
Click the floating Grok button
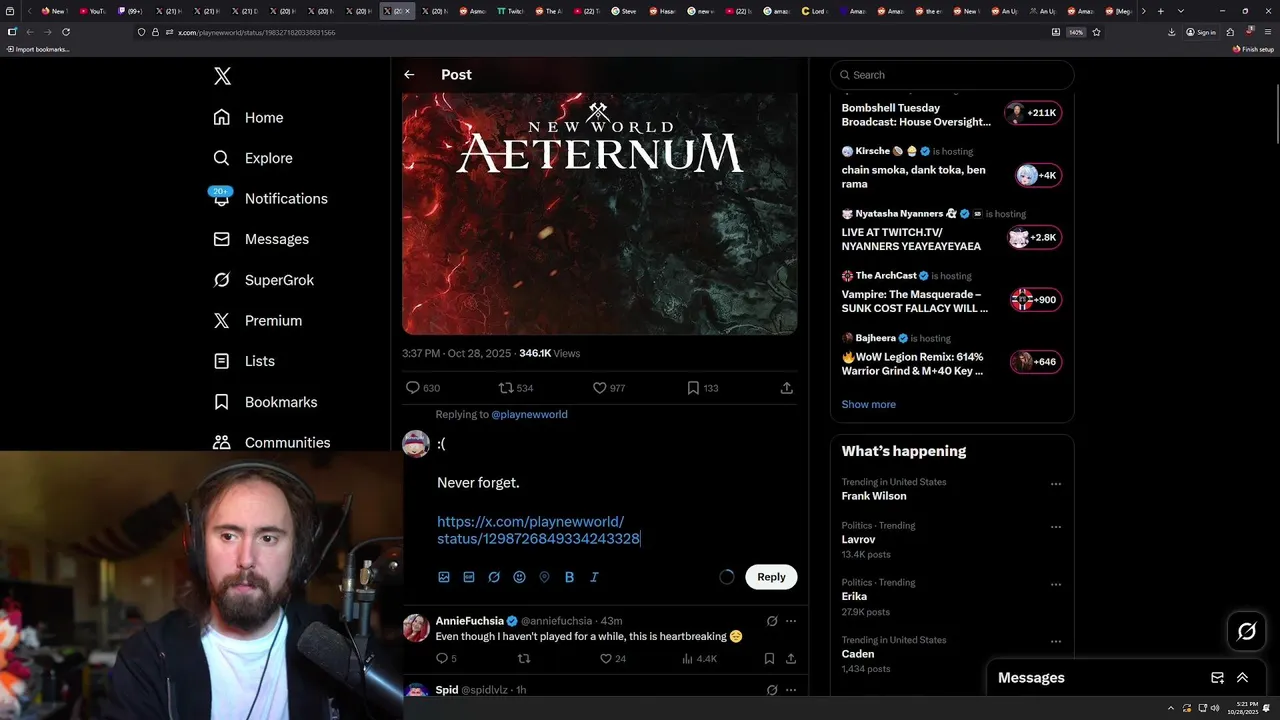(1247, 631)
